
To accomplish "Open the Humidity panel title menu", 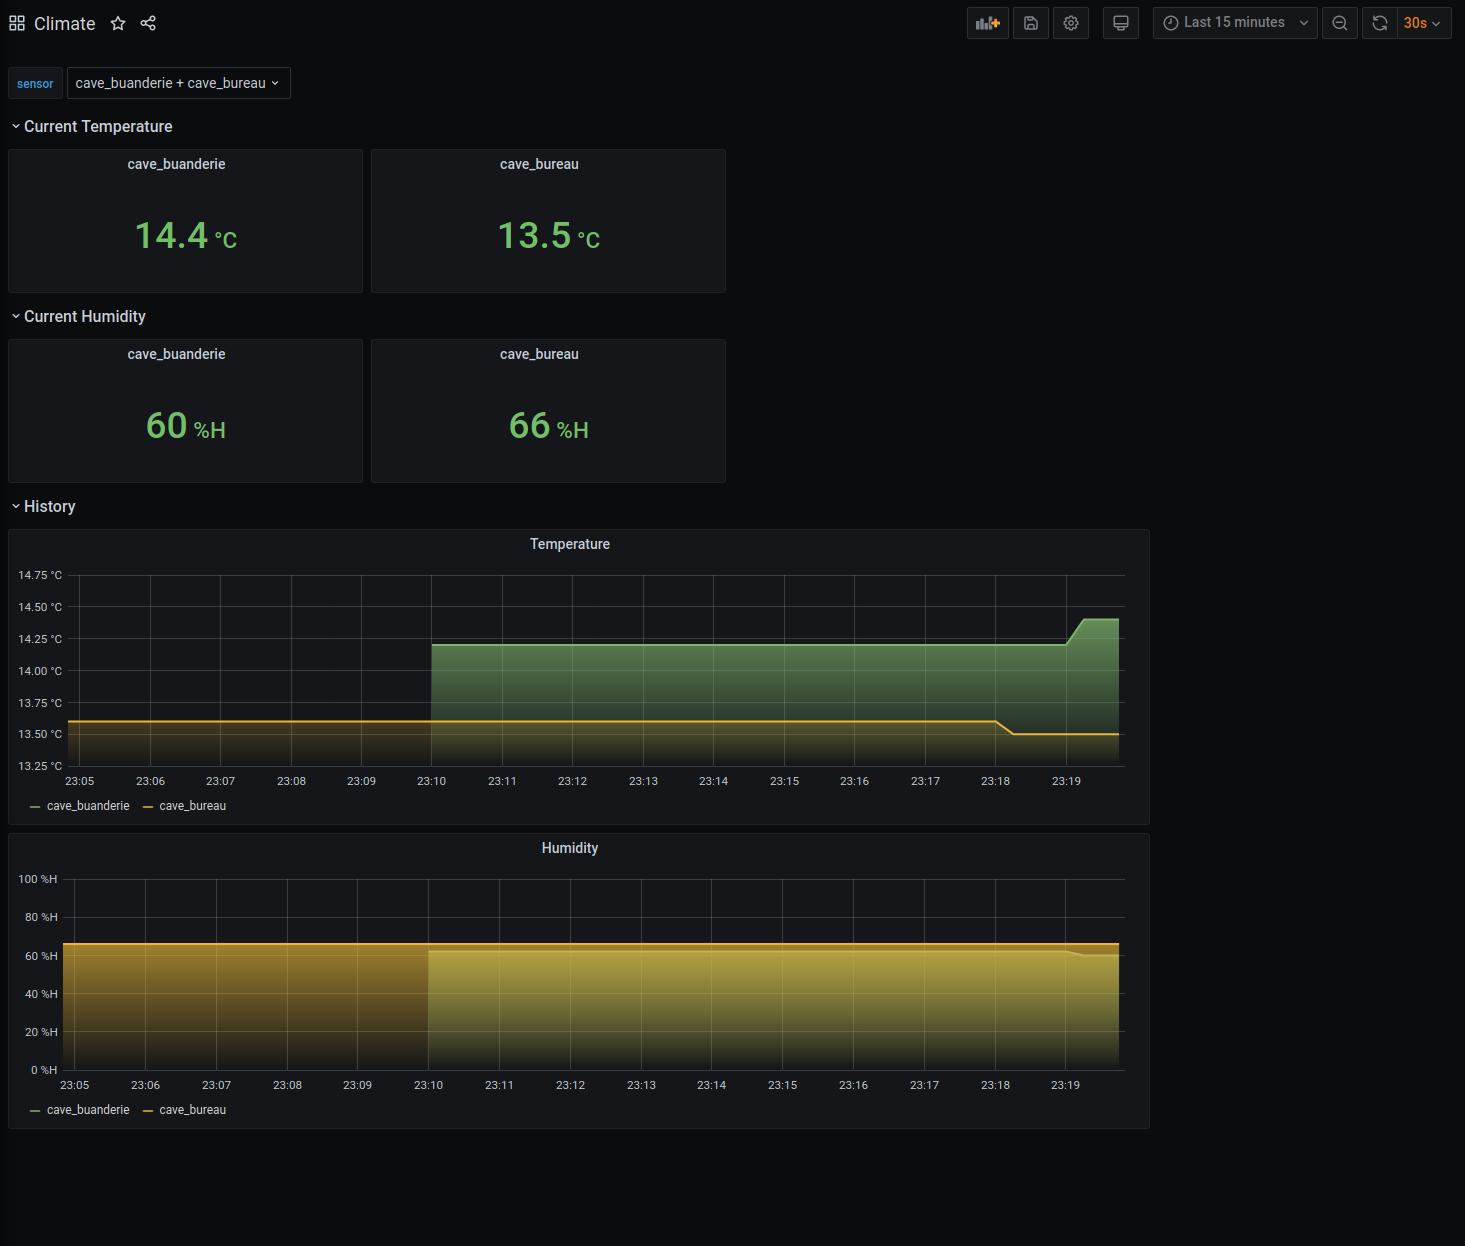I will [x=569, y=848].
